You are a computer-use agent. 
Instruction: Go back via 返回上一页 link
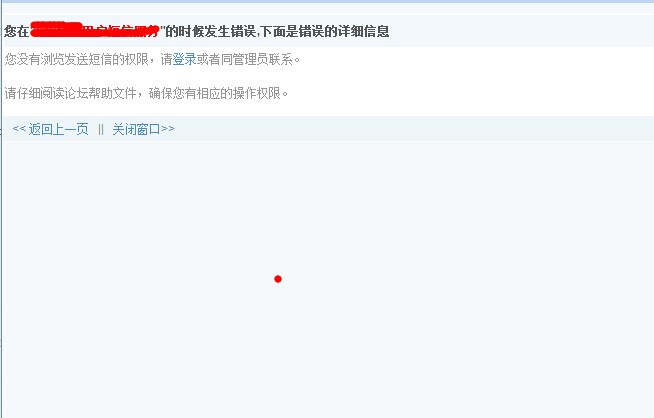click(x=58, y=129)
